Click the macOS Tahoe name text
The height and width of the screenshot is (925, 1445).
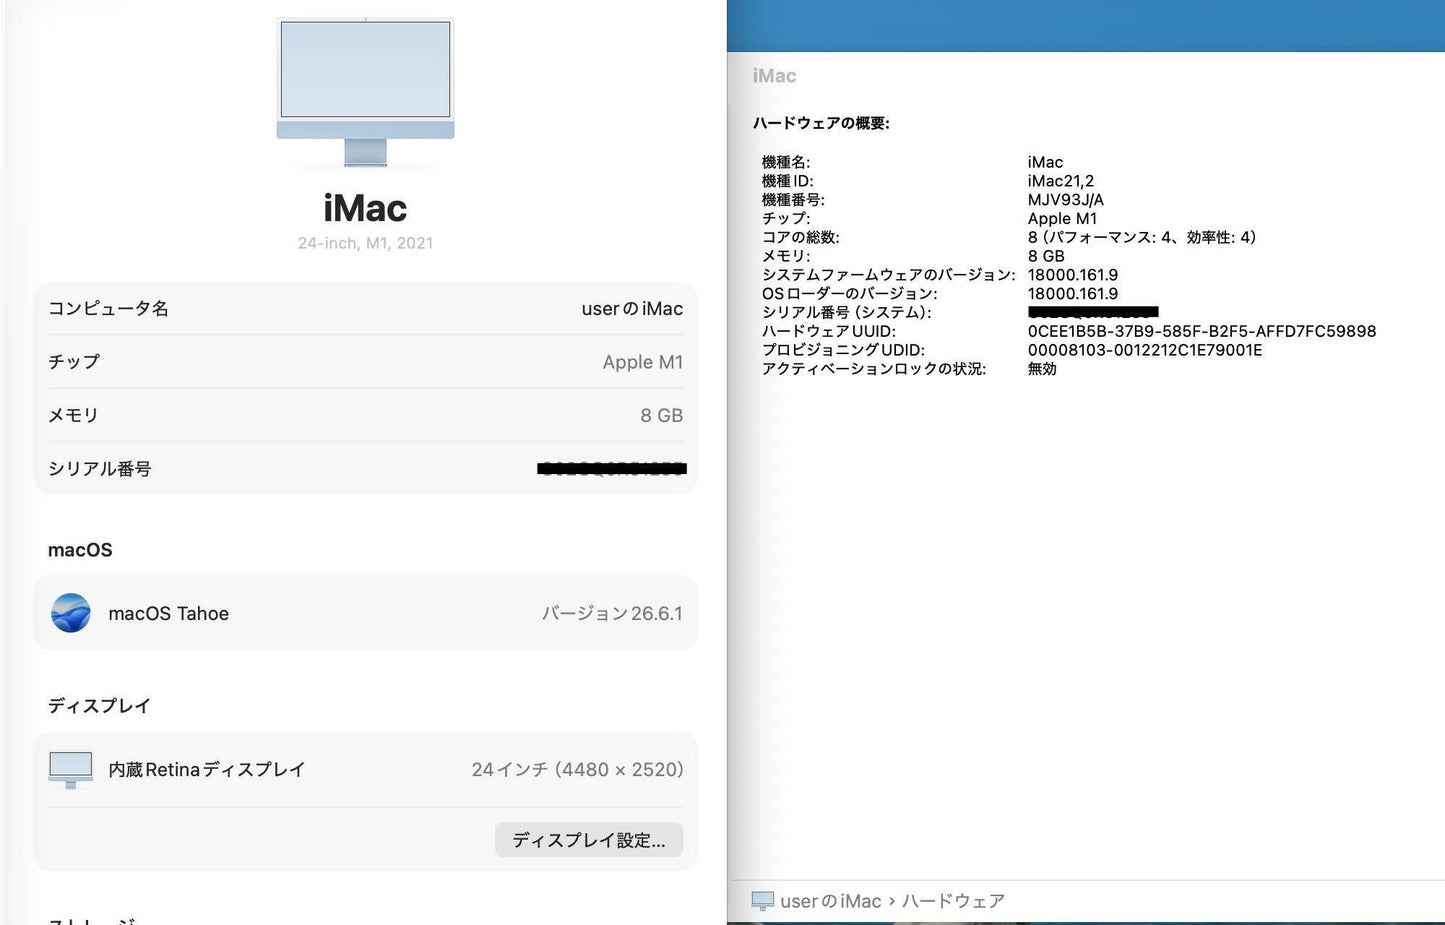(x=168, y=614)
